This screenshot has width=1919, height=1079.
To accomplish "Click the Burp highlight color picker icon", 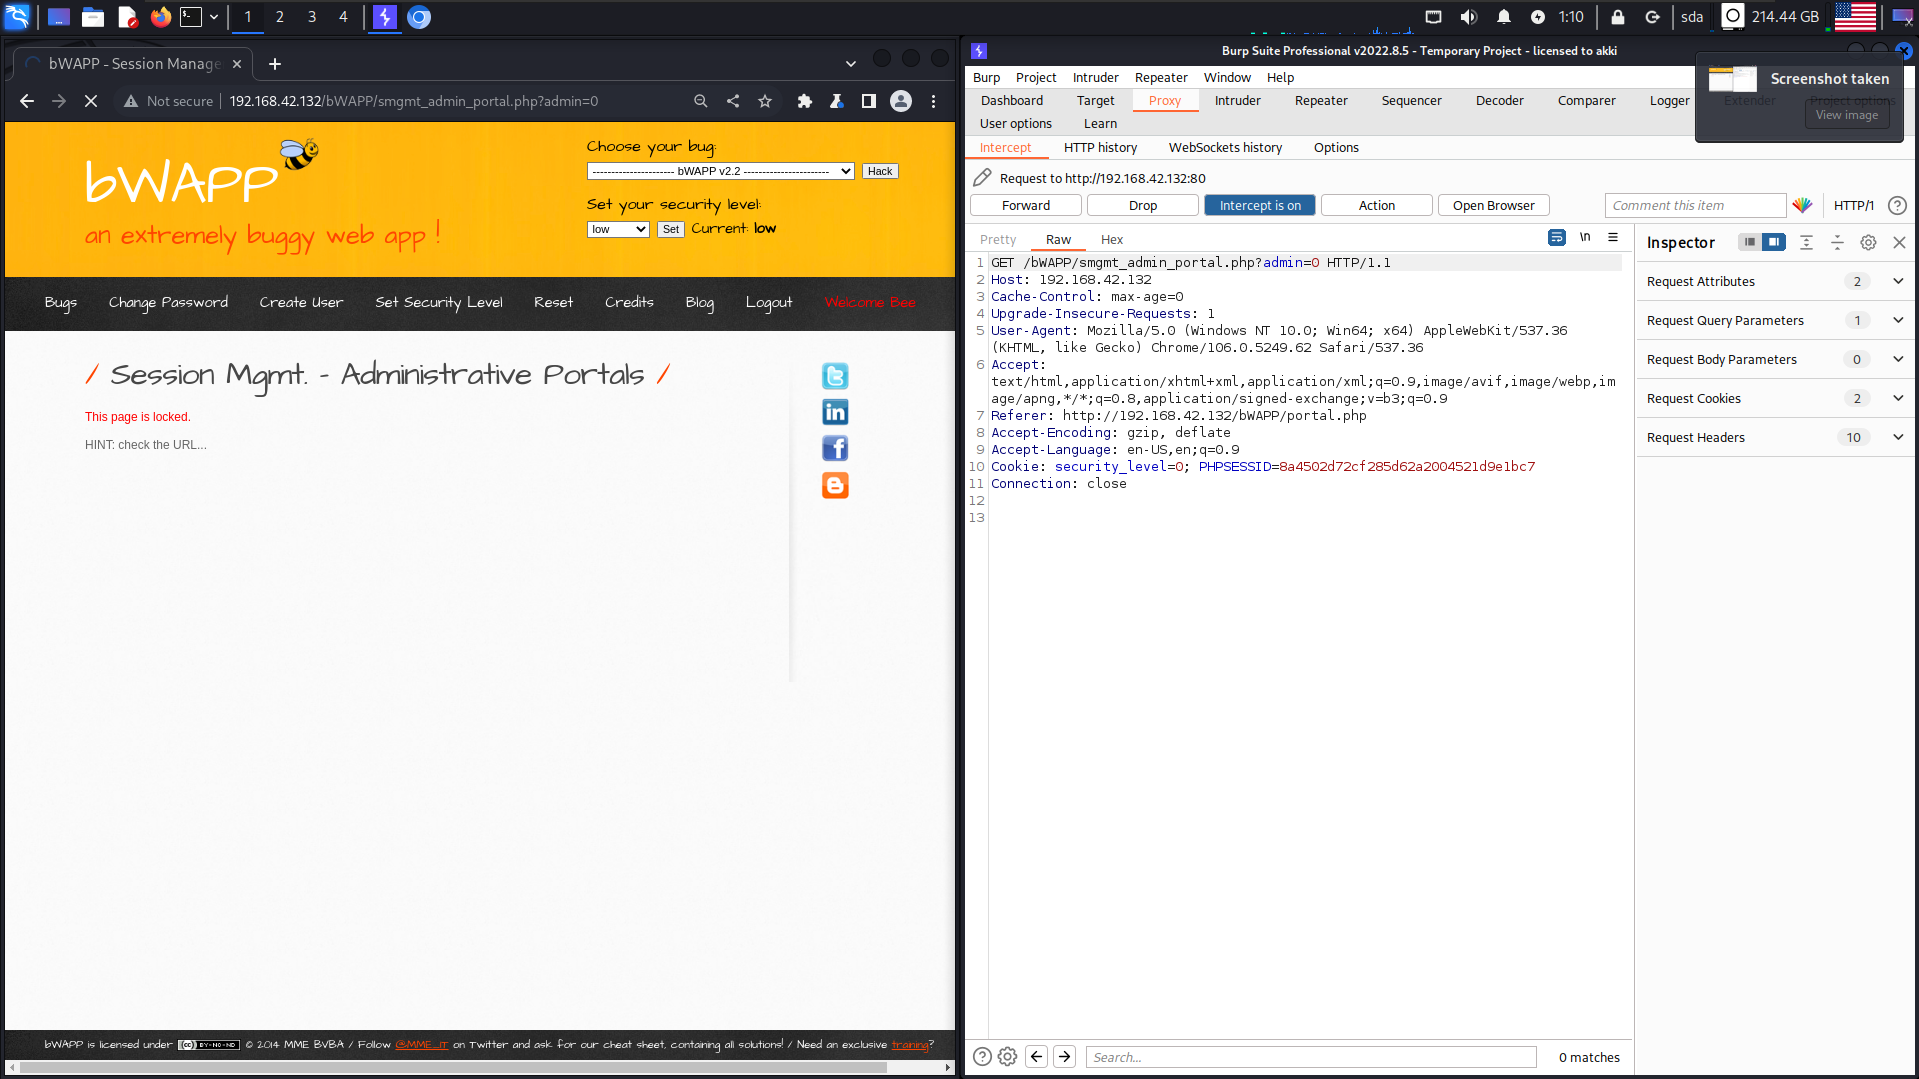I will tap(1802, 205).
